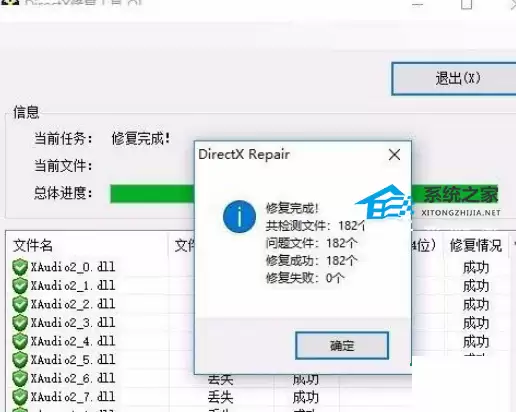Image resolution: width=516 pixels, height=412 pixels.
Task: Close the DirectX Repair dialog with X
Action: [x=394, y=155]
